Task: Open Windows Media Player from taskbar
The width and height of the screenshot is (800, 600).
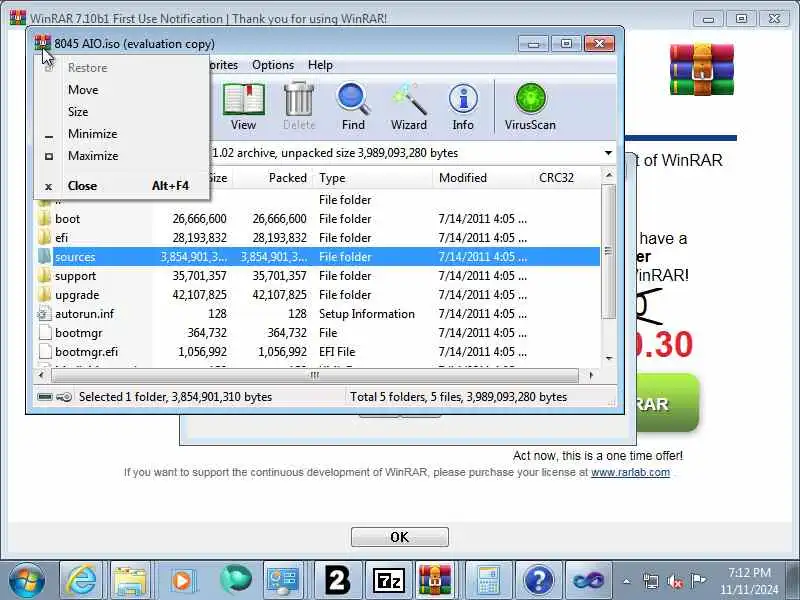Action: [x=183, y=580]
